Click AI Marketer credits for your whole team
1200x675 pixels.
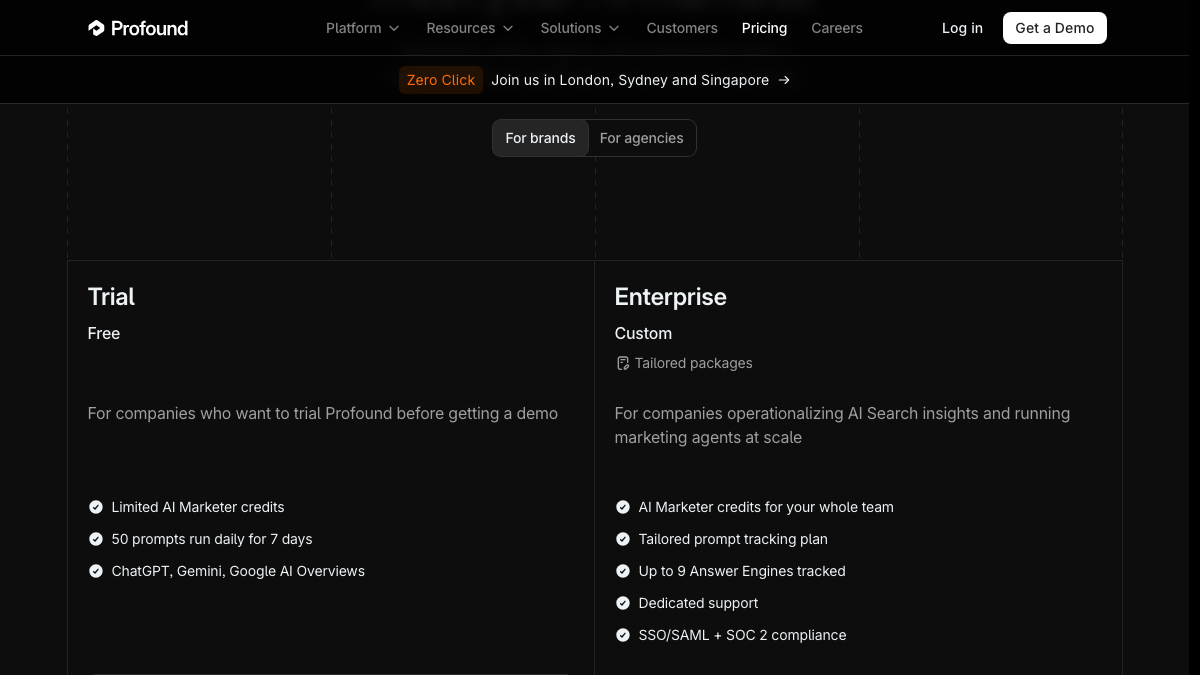(x=766, y=507)
